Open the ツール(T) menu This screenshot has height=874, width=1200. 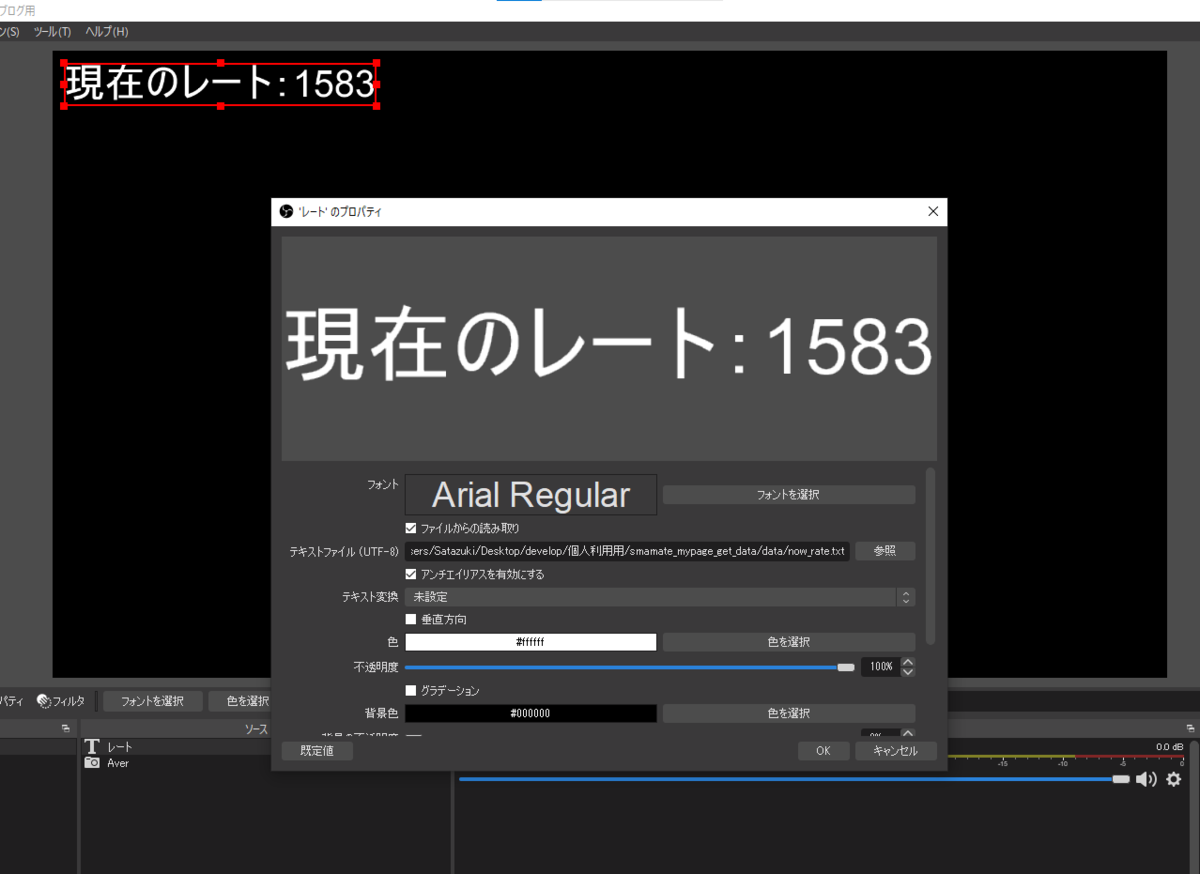(x=52, y=32)
